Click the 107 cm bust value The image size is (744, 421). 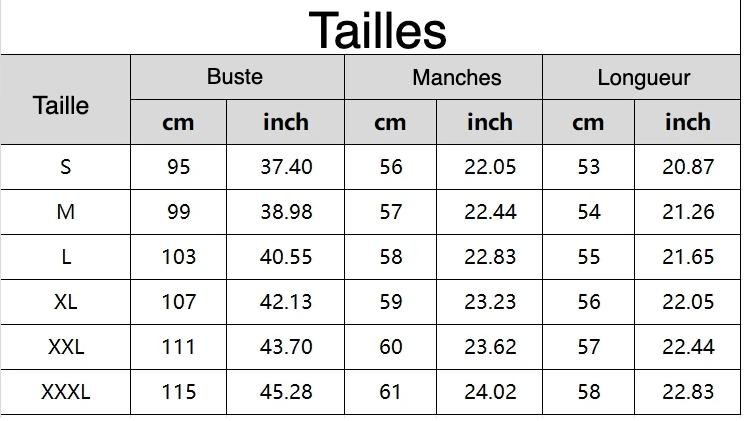(x=179, y=302)
